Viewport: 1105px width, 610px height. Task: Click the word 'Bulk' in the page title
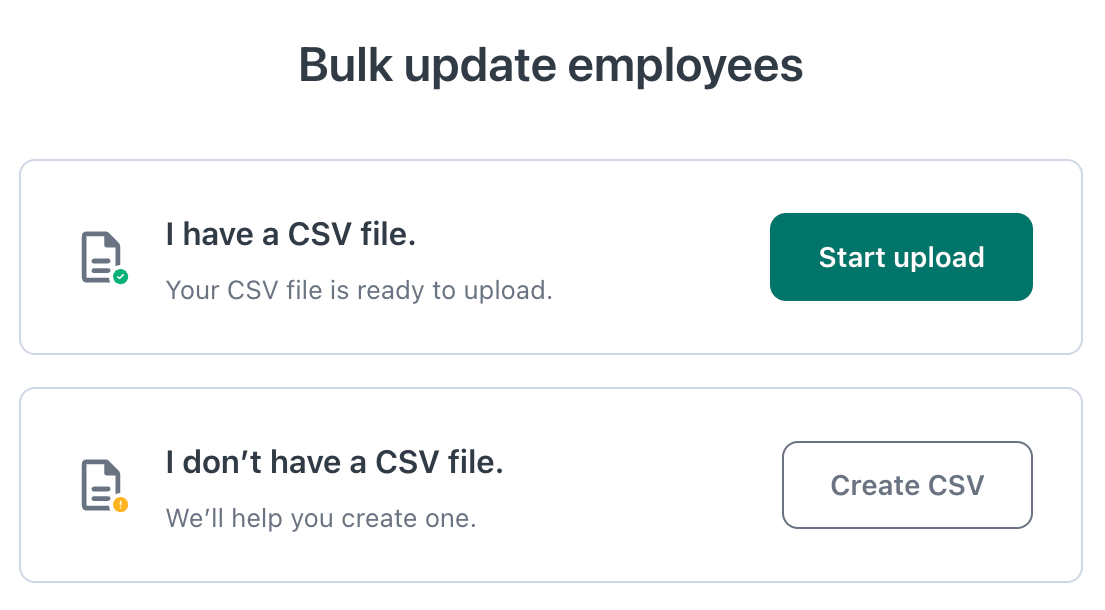click(340, 66)
